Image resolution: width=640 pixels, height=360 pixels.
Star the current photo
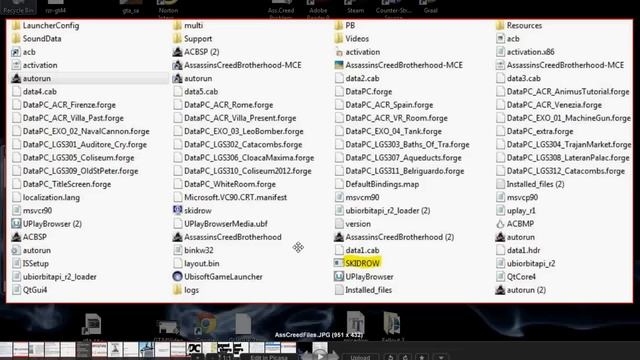point(422,357)
